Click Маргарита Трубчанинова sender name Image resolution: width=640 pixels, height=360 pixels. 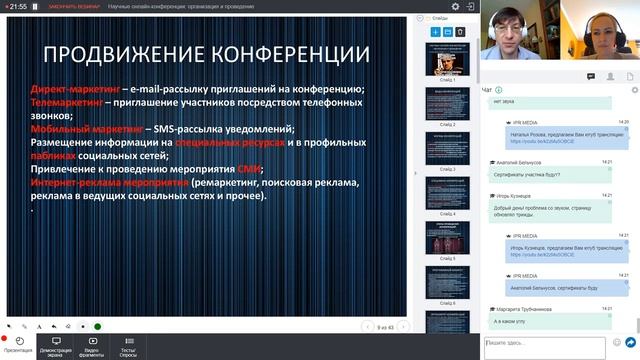[x=524, y=309]
